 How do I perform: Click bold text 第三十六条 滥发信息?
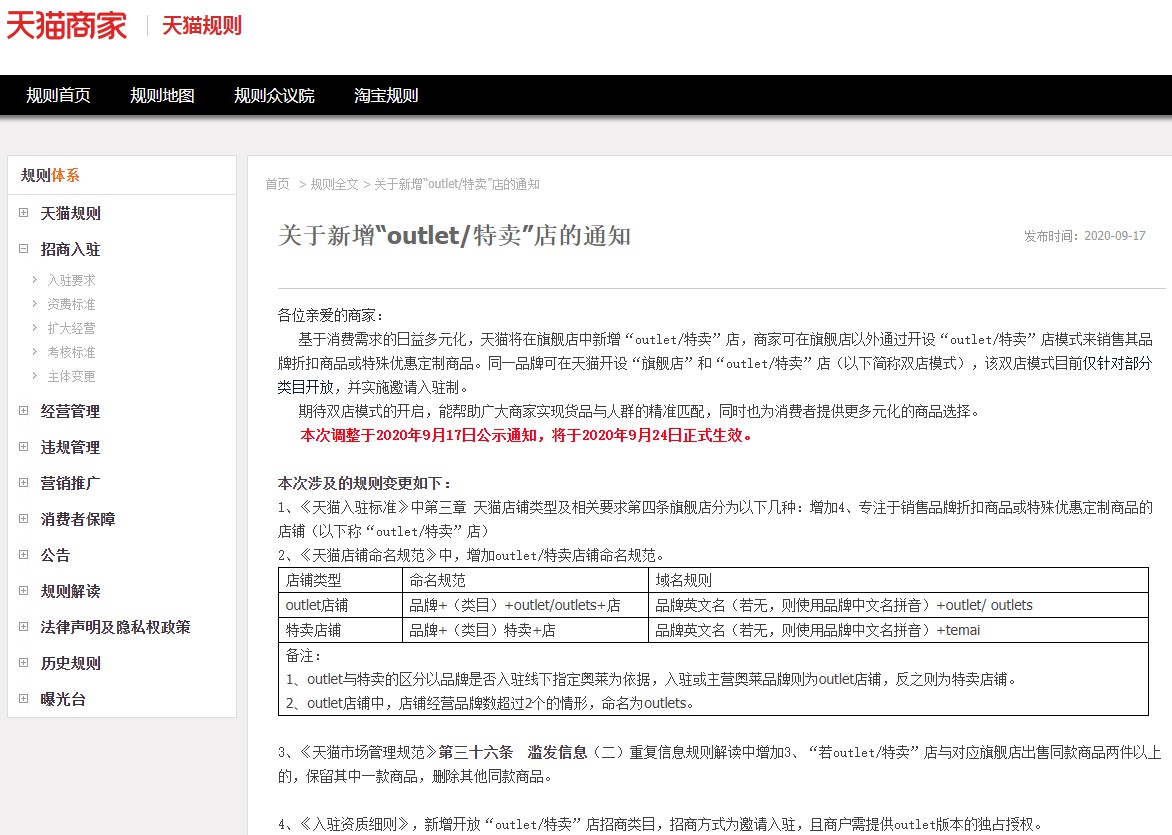pyautogui.click(x=513, y=752)
